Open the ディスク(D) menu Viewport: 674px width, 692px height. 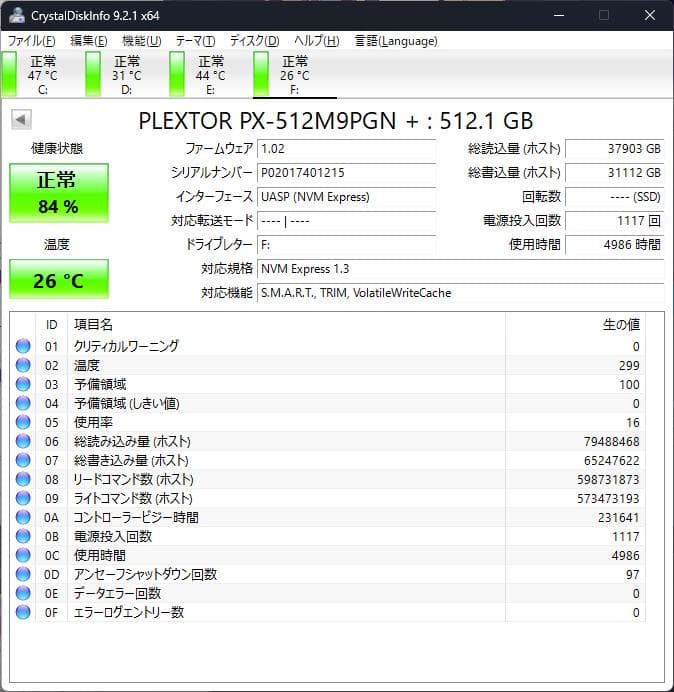255,41
